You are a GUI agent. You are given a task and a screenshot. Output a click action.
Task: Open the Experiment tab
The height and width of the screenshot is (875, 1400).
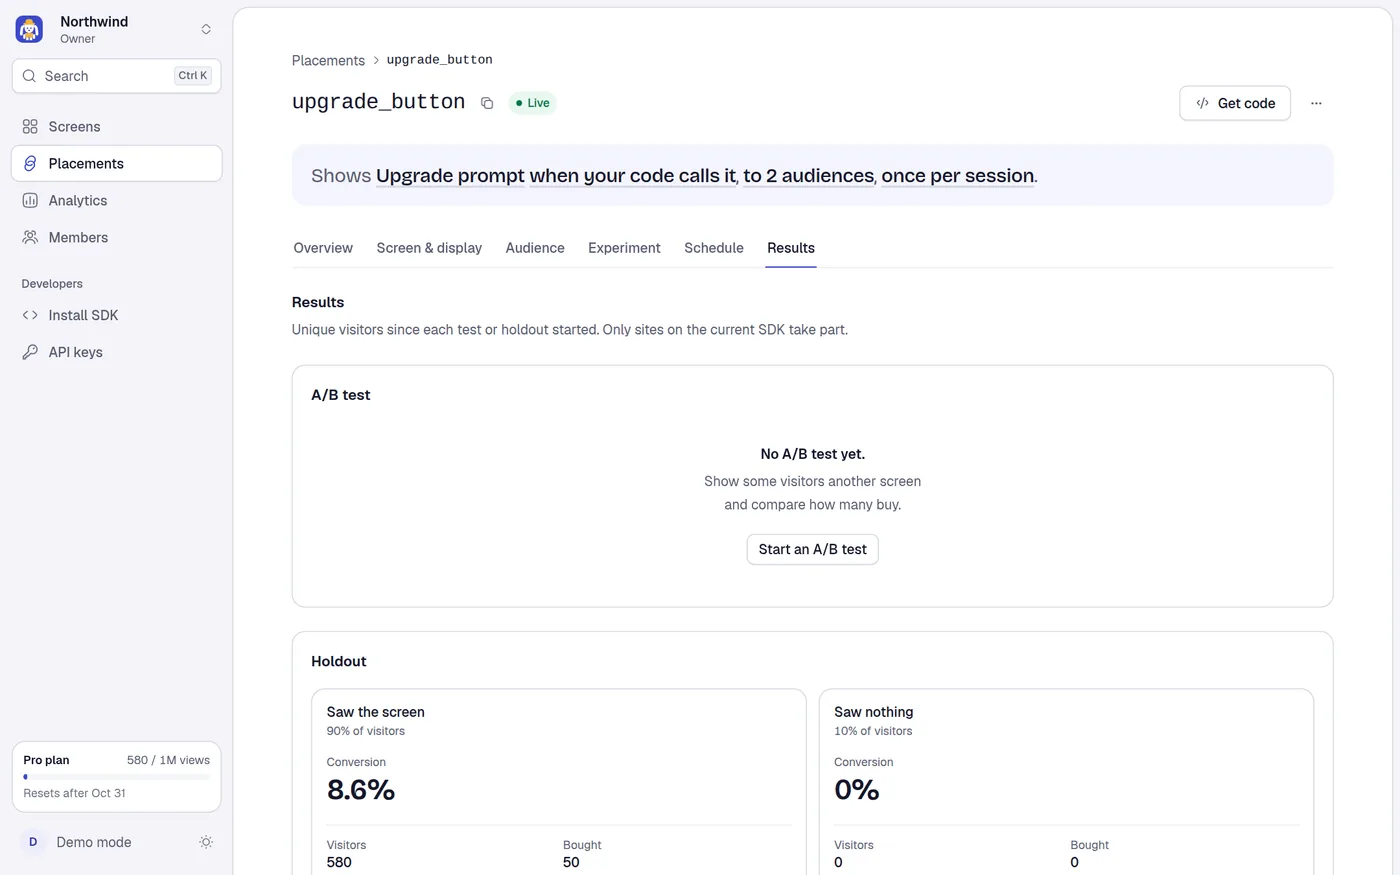(624, 248)
